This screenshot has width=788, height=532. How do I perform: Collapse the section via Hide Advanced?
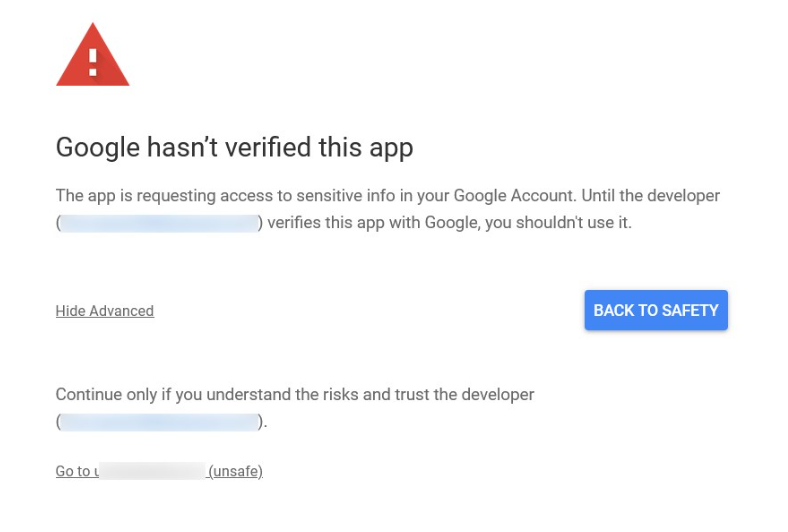pyautogui.click(x=105, y=311)
